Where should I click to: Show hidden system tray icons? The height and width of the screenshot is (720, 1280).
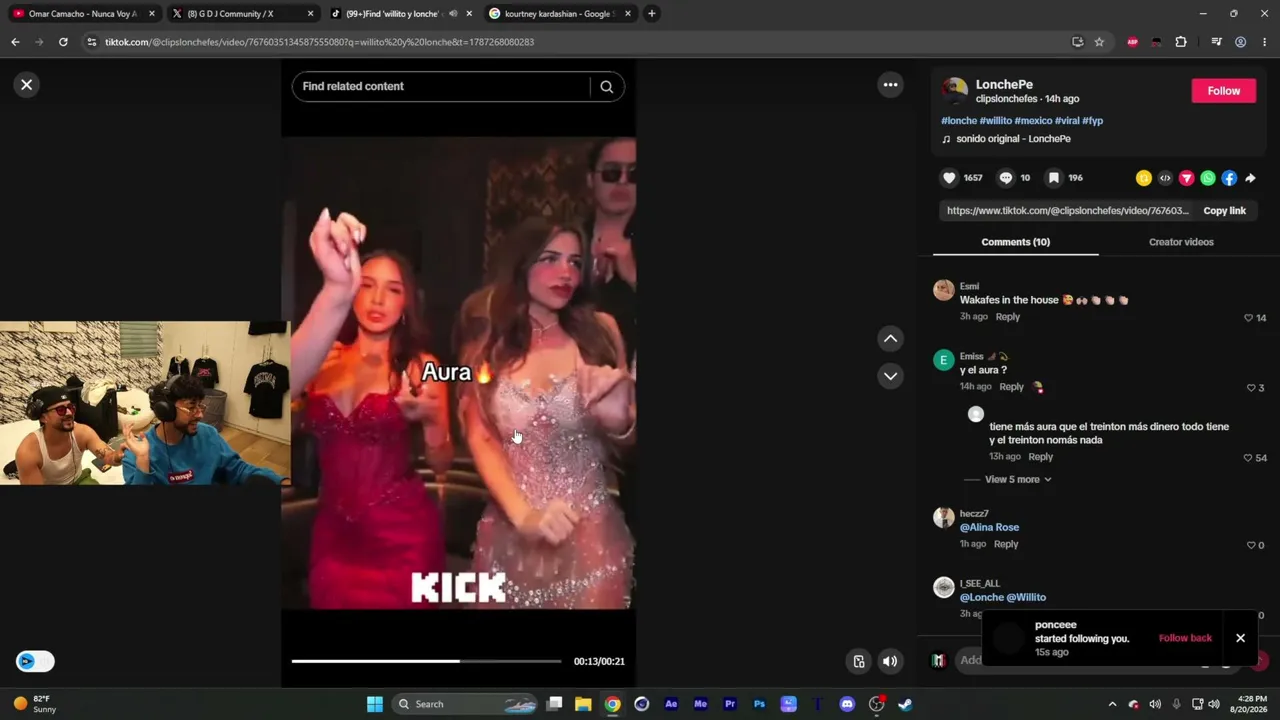pos(1112,704)
